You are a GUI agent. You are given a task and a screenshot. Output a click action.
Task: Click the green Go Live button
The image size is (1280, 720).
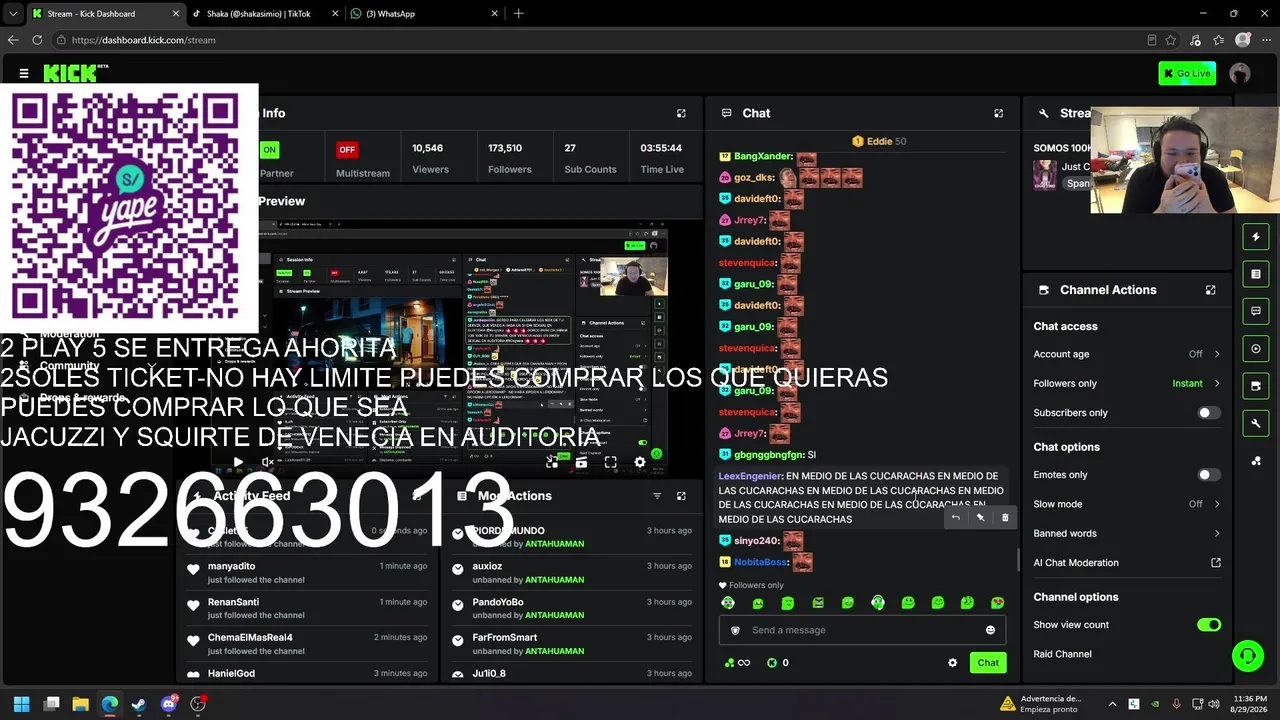click(x=1187, y=73)
